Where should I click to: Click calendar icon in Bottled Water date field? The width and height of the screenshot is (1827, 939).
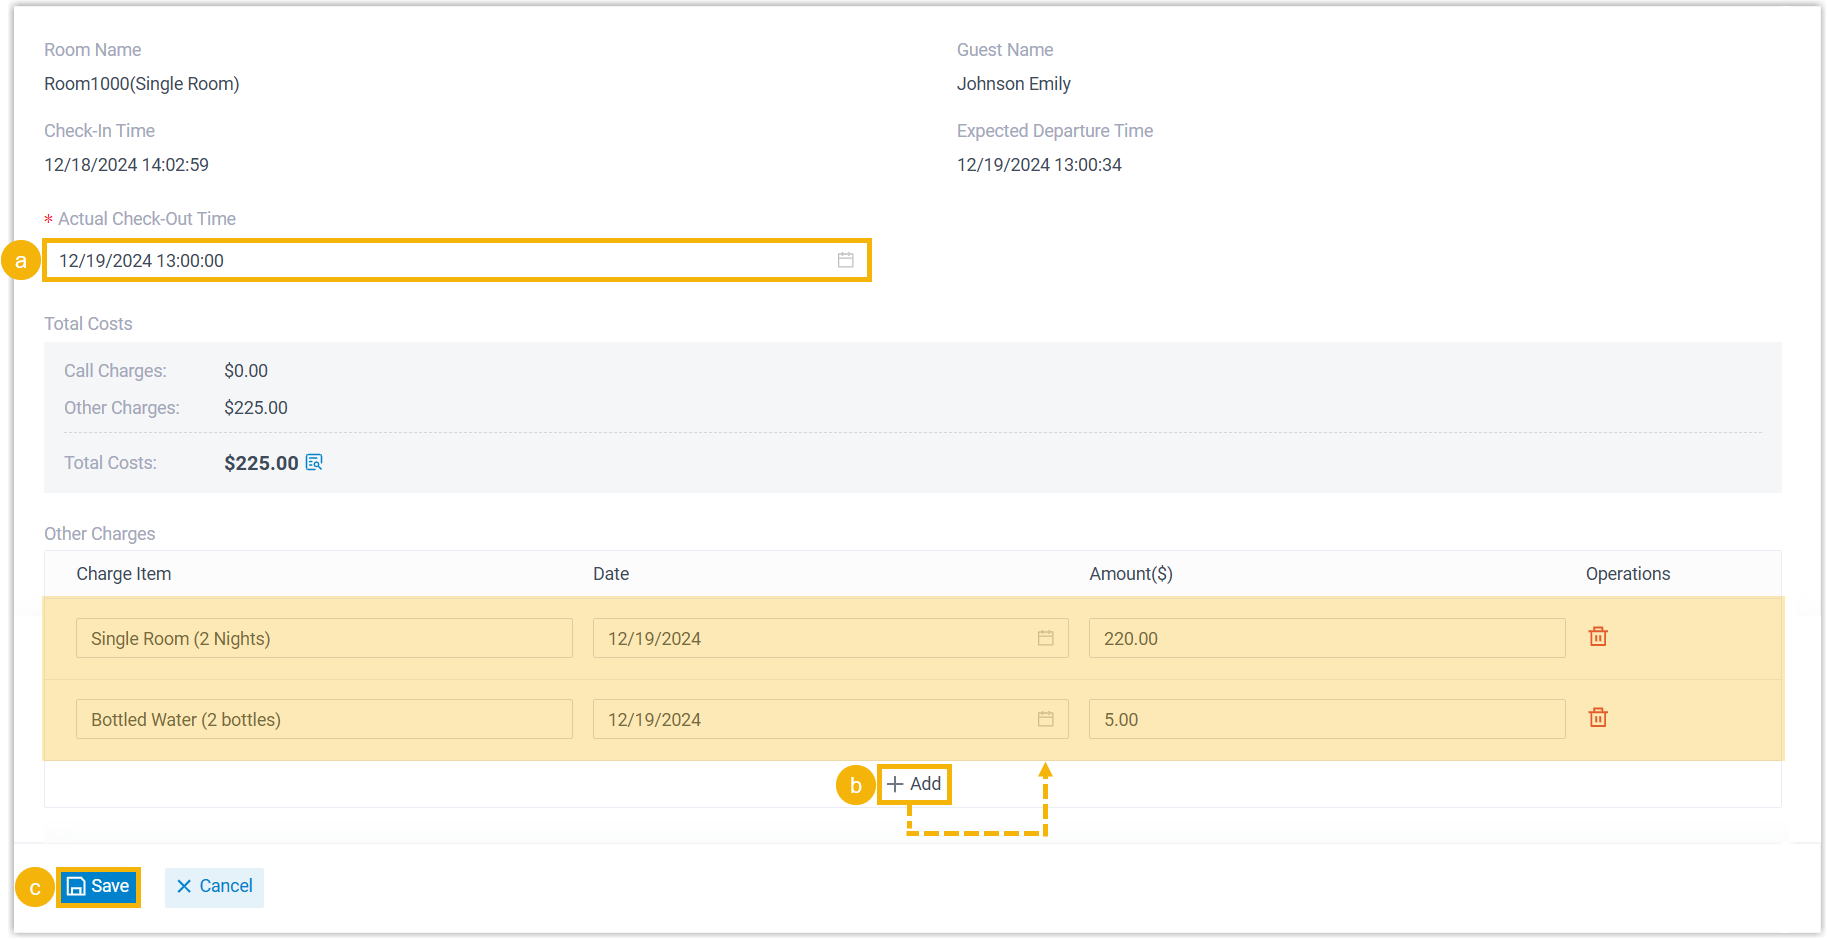1045,719
